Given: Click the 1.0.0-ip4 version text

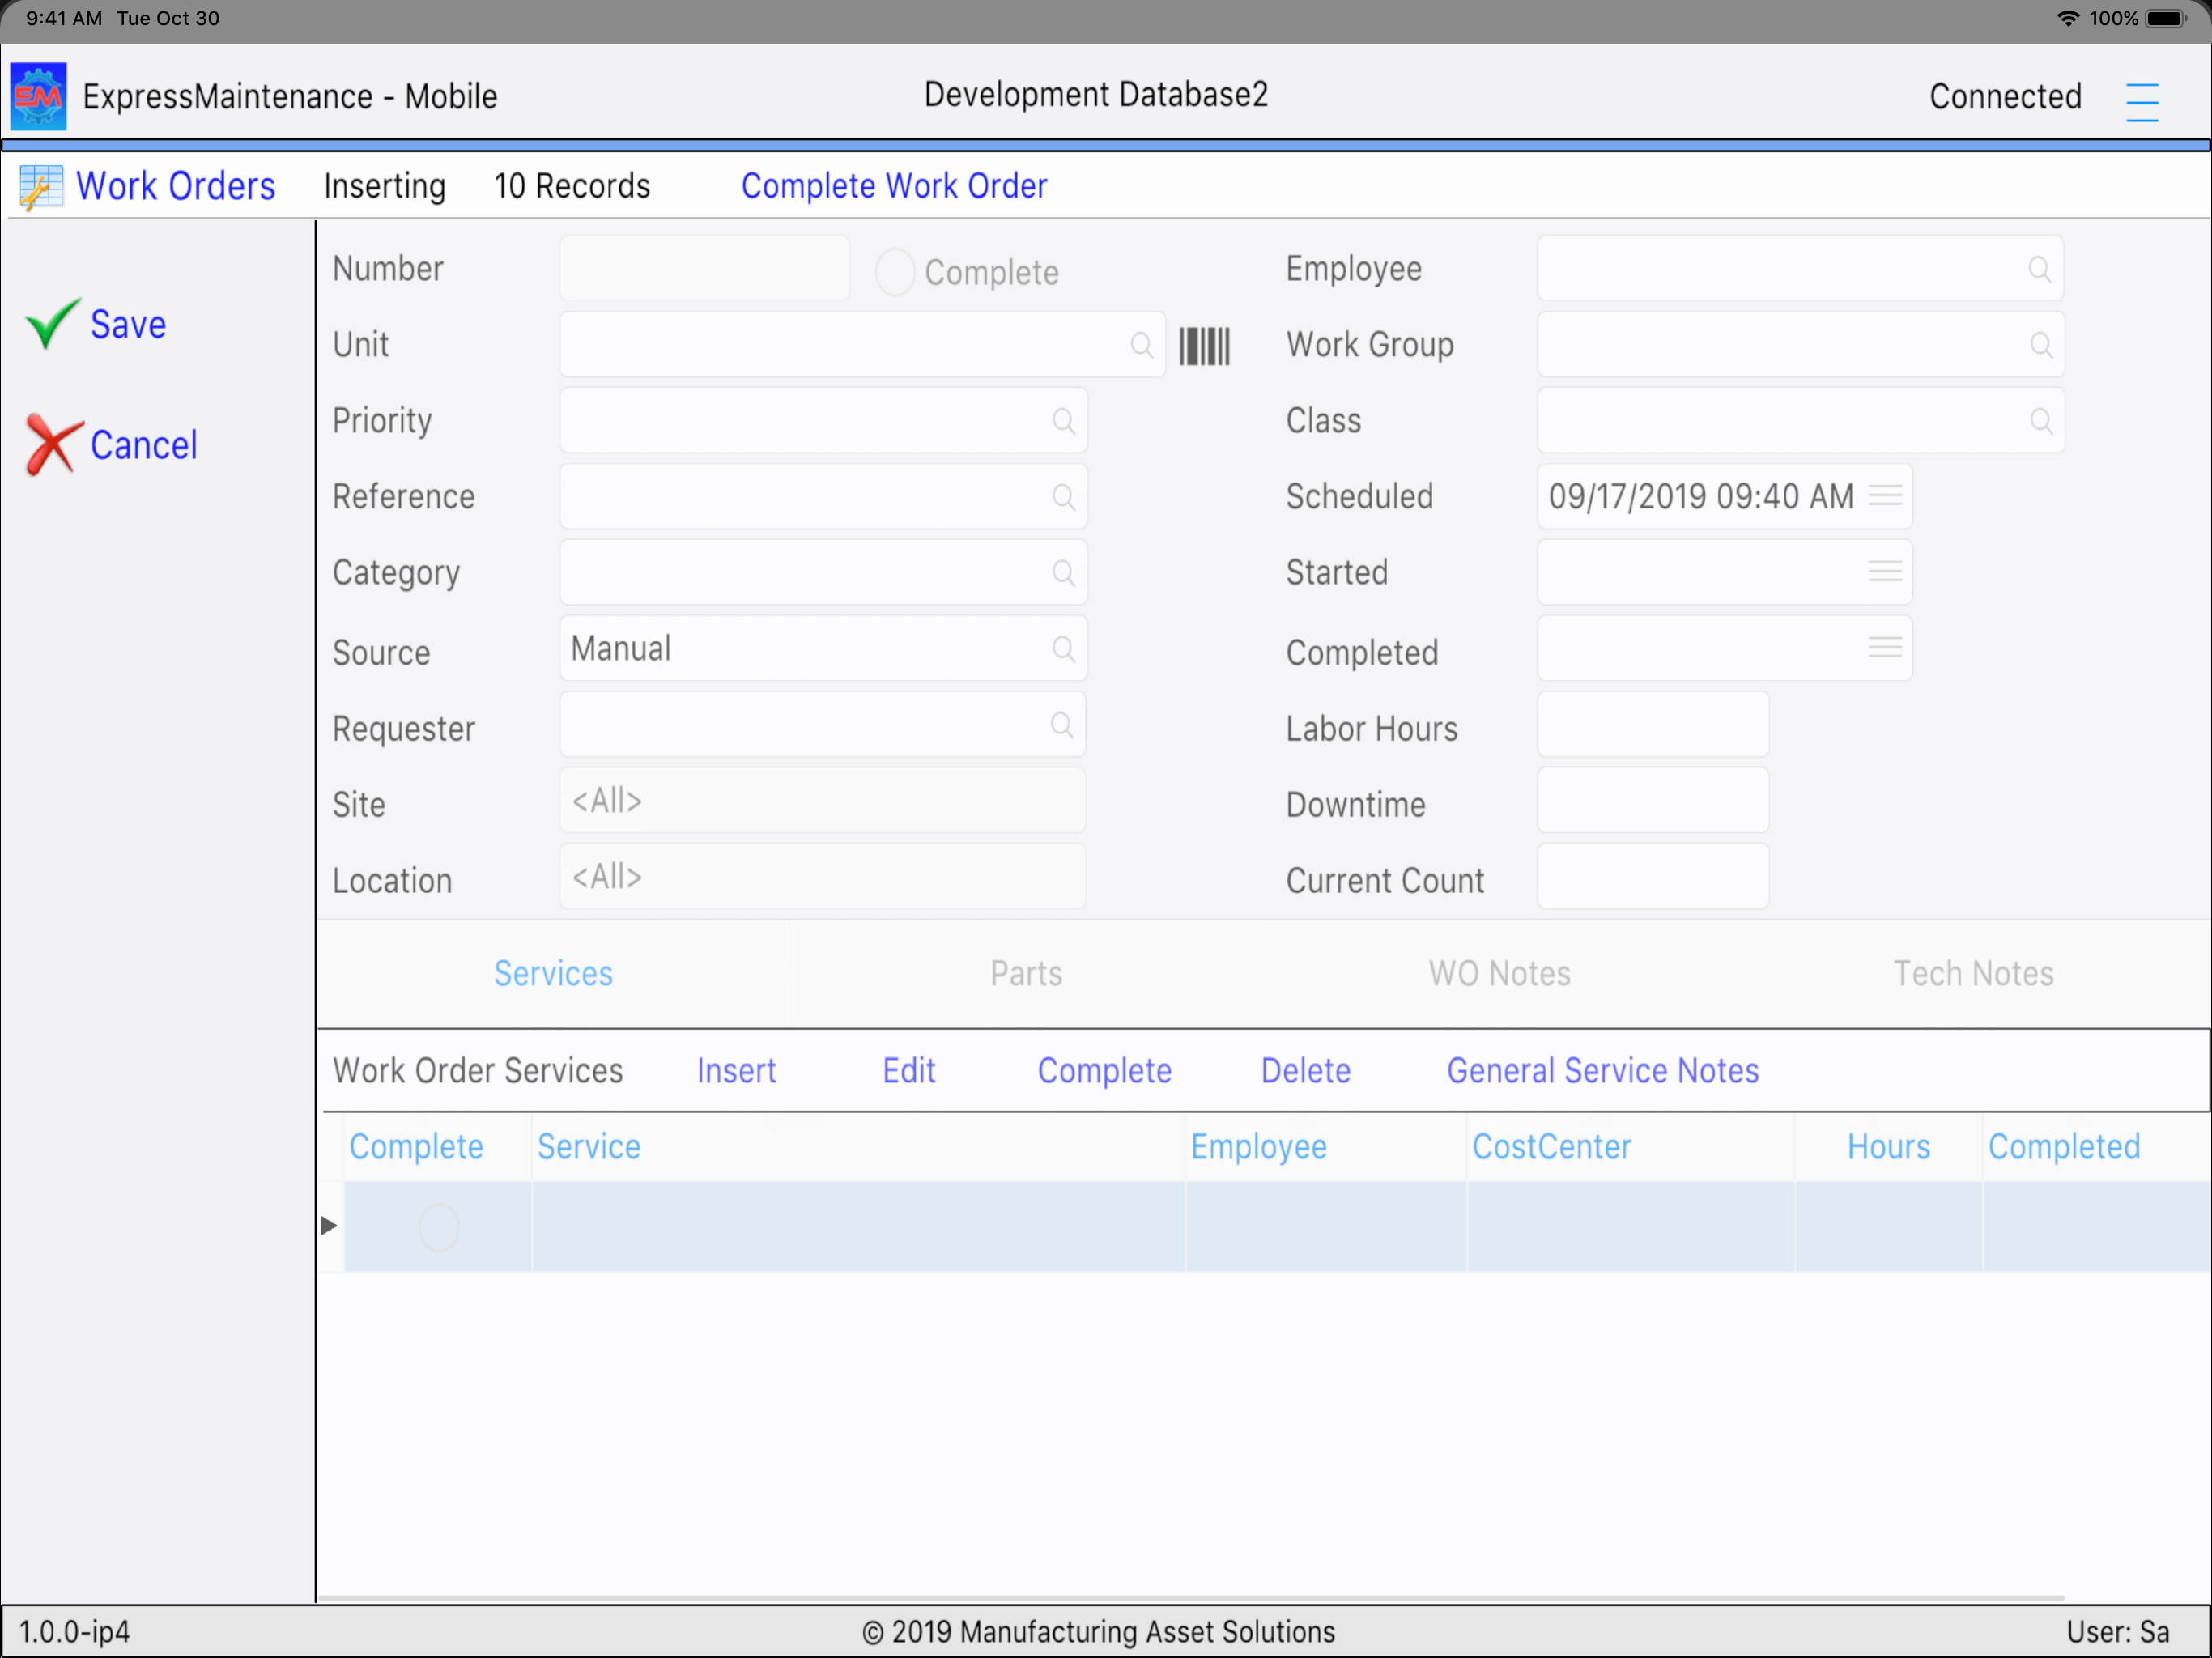Looking at the screenshot, I should [x=75, y=1632].
